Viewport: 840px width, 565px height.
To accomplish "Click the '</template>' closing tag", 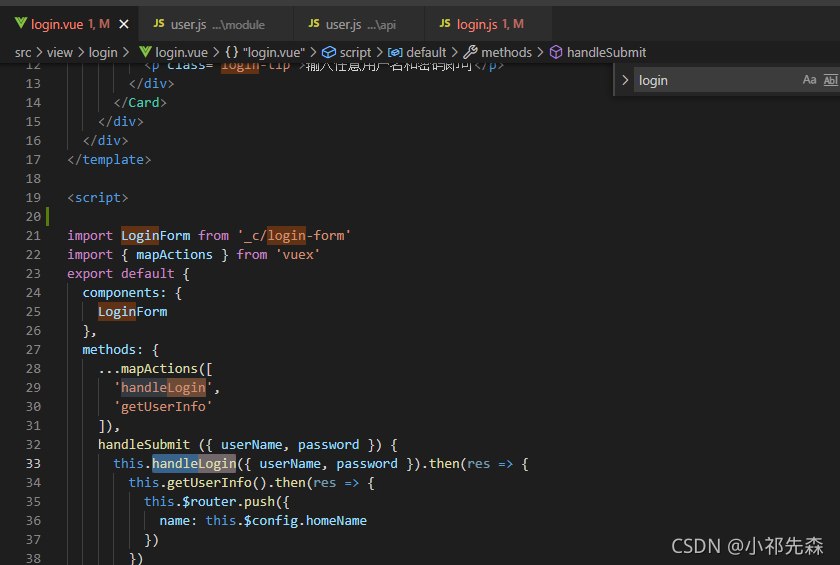I will click(x=109, y=160).
